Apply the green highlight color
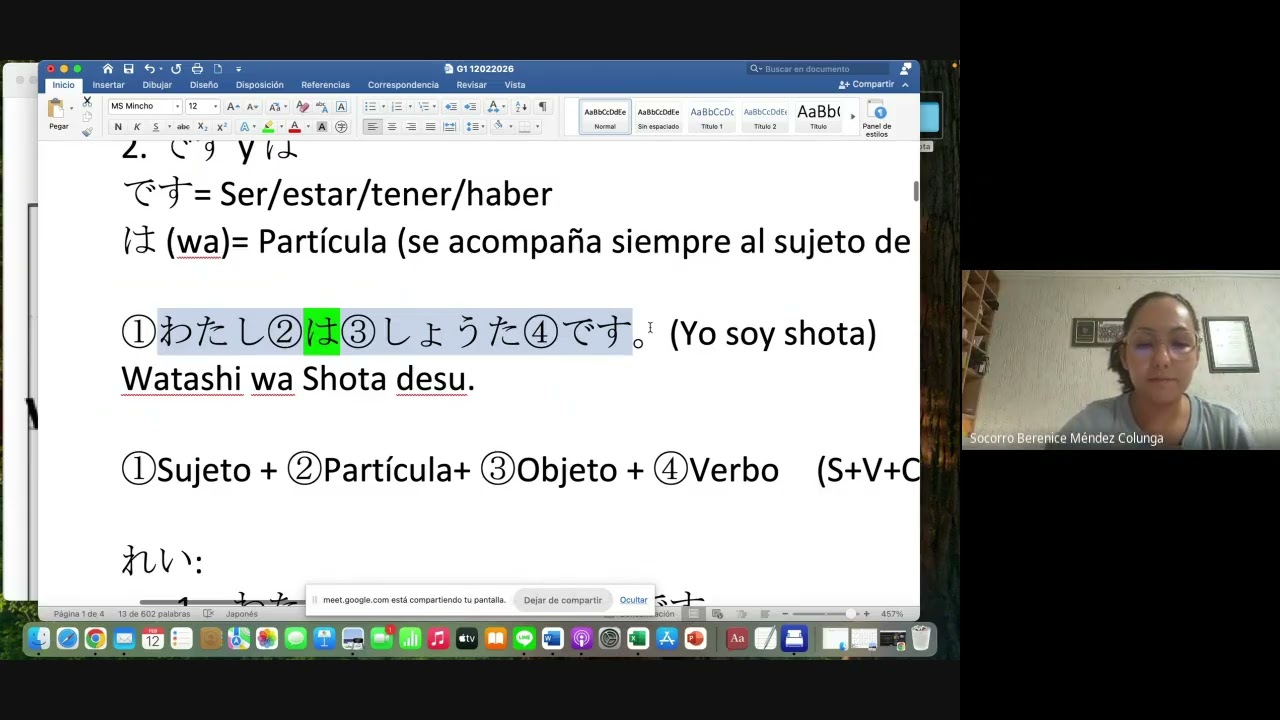 pos(268,127)
